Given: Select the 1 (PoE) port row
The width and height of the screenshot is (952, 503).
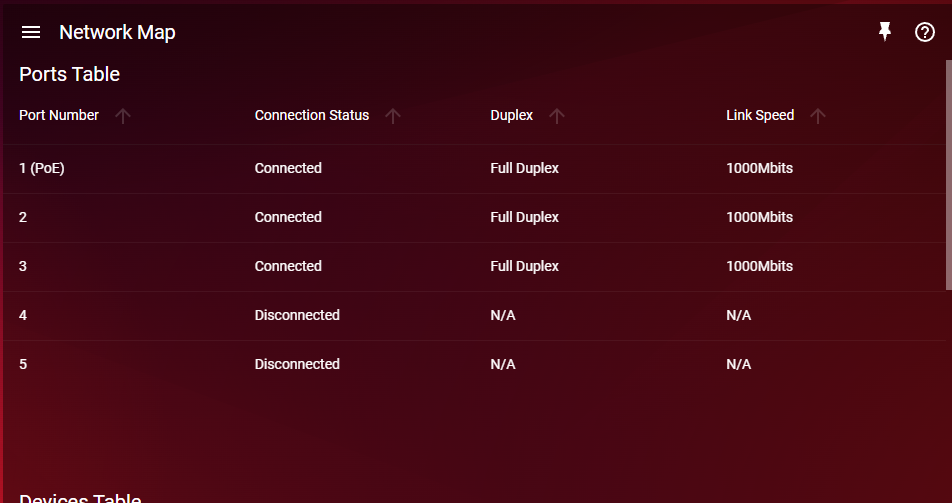Looking at the screenshot, I should [474, 168].
